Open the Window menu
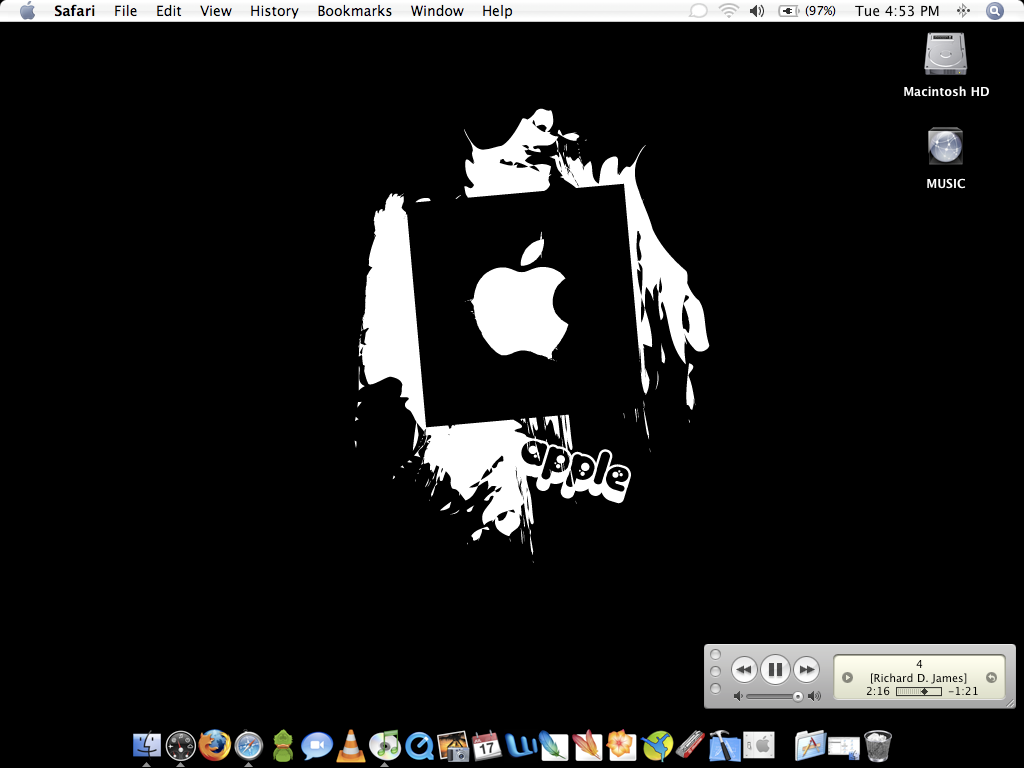The height and width of the screenshot is (768, 1024). pos(437,11)
